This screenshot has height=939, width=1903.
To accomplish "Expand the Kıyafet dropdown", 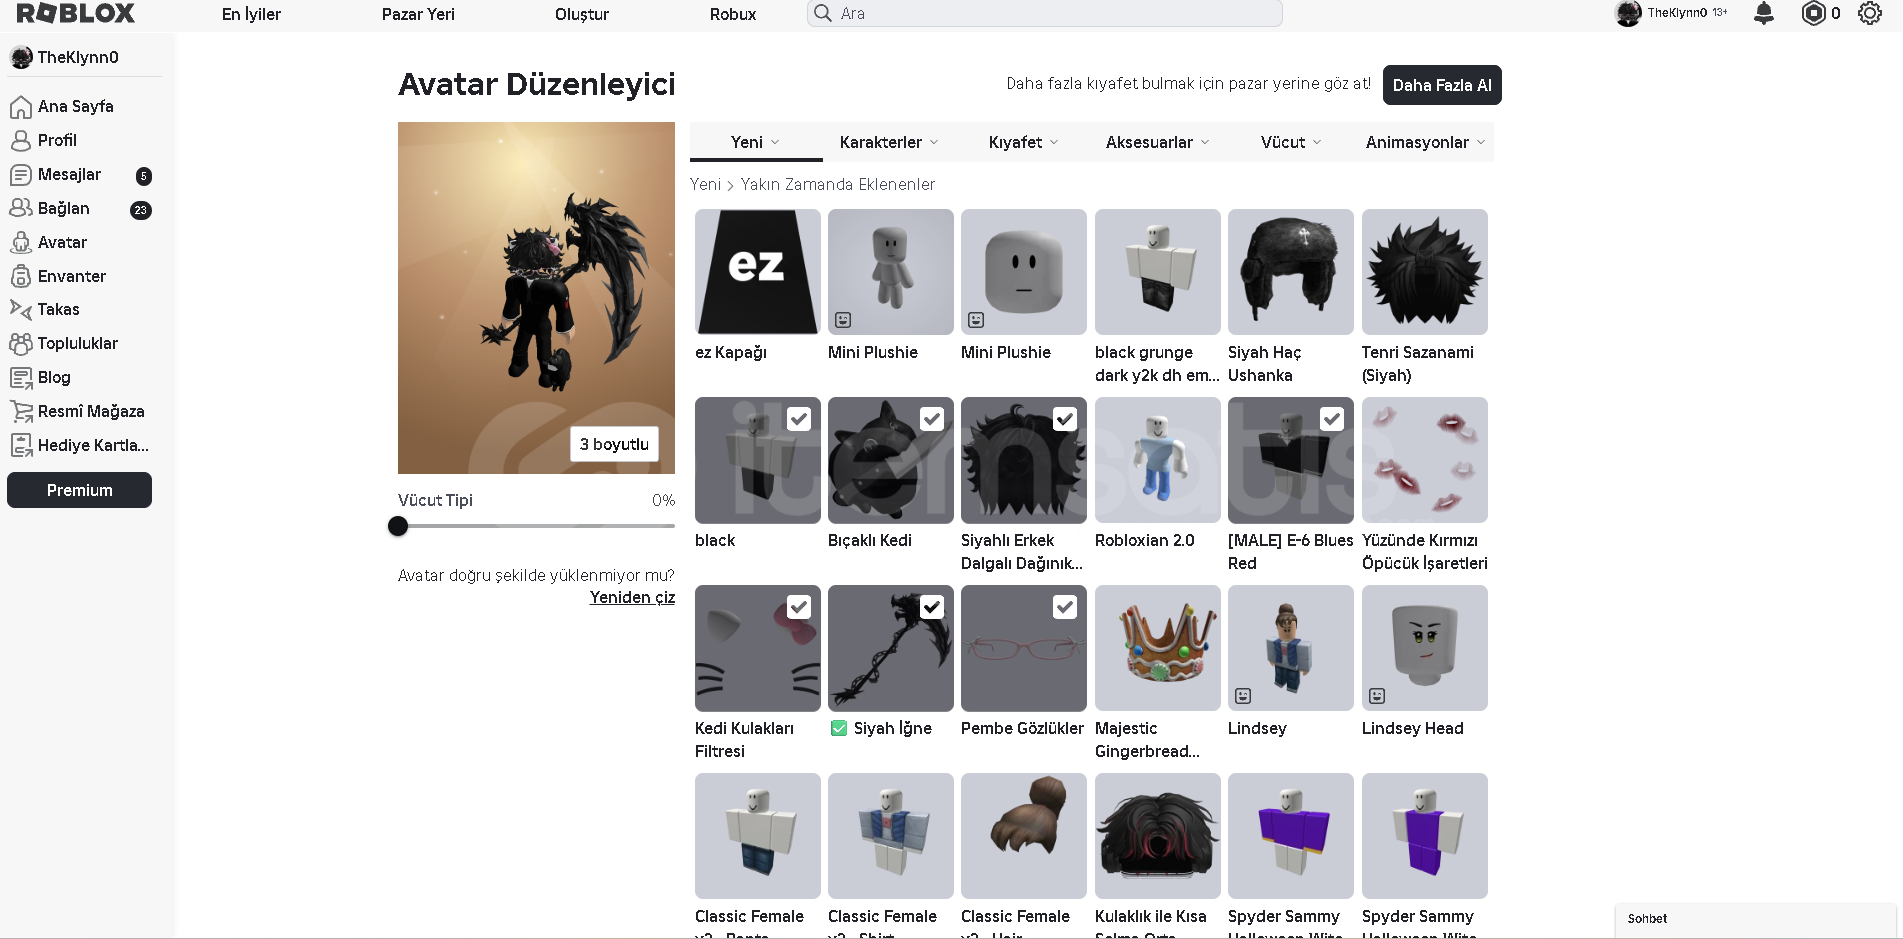I will coord(1023,142).
